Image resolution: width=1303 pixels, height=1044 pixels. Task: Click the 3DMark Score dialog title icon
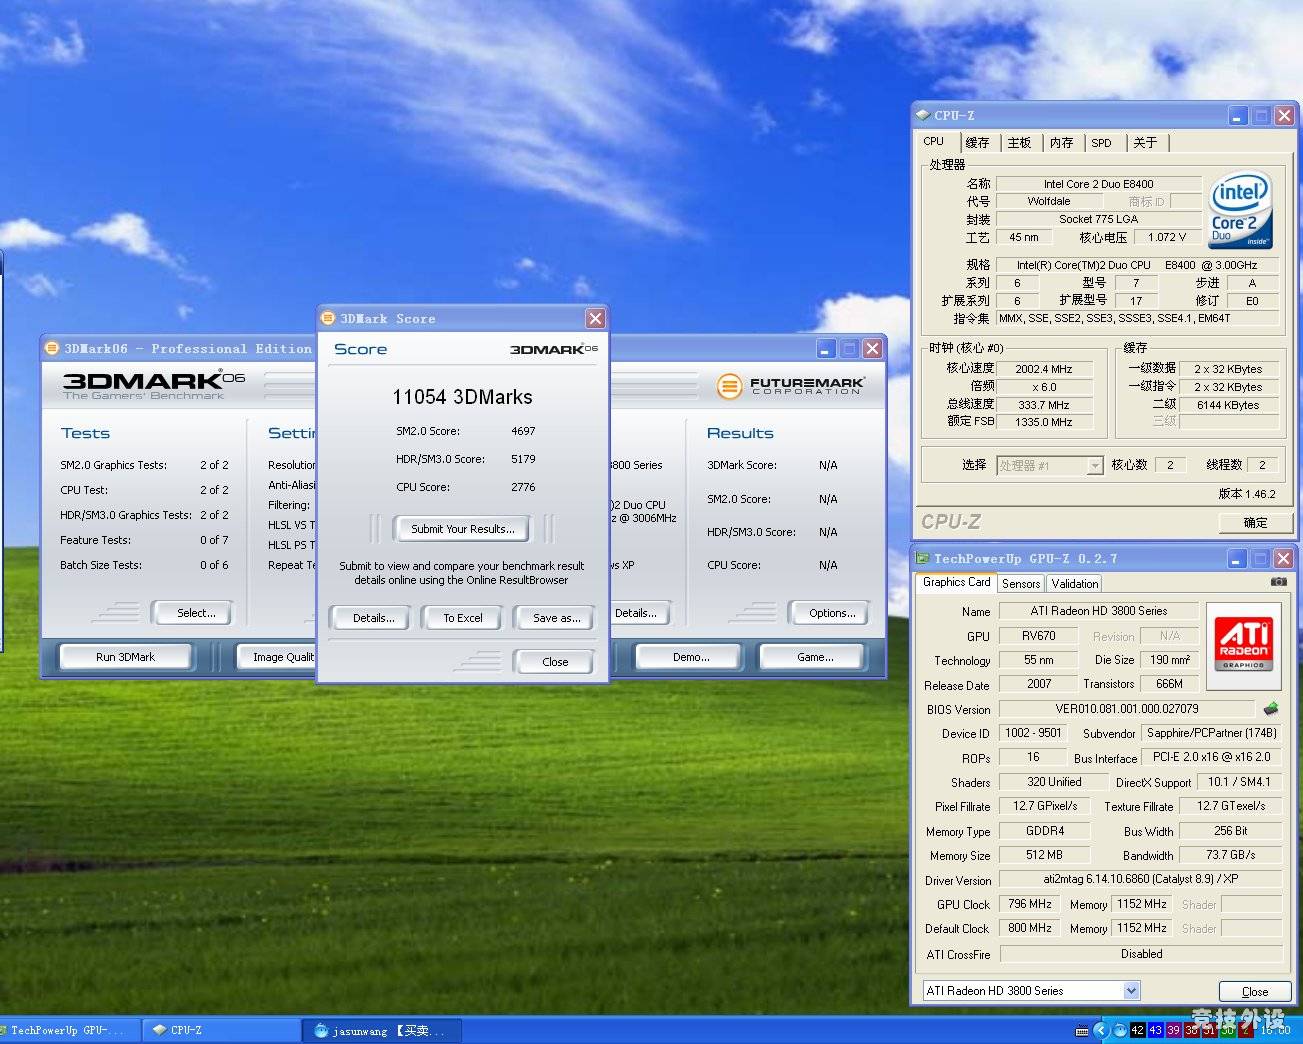pos(327,318)
